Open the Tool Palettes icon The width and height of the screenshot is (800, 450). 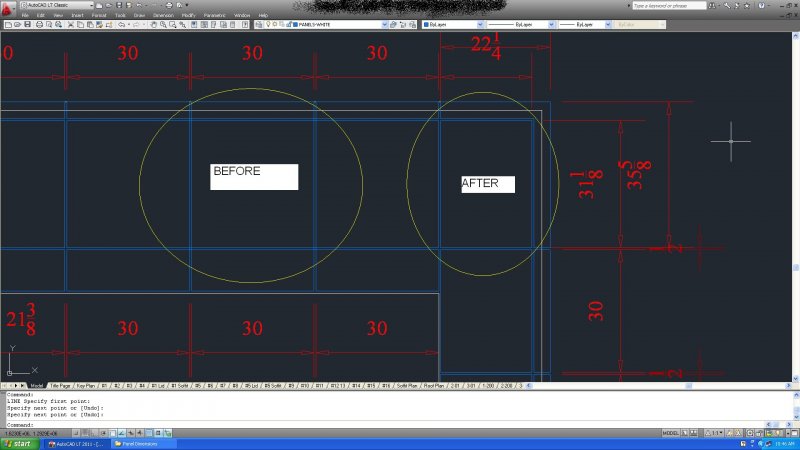(x=213, y=24)
